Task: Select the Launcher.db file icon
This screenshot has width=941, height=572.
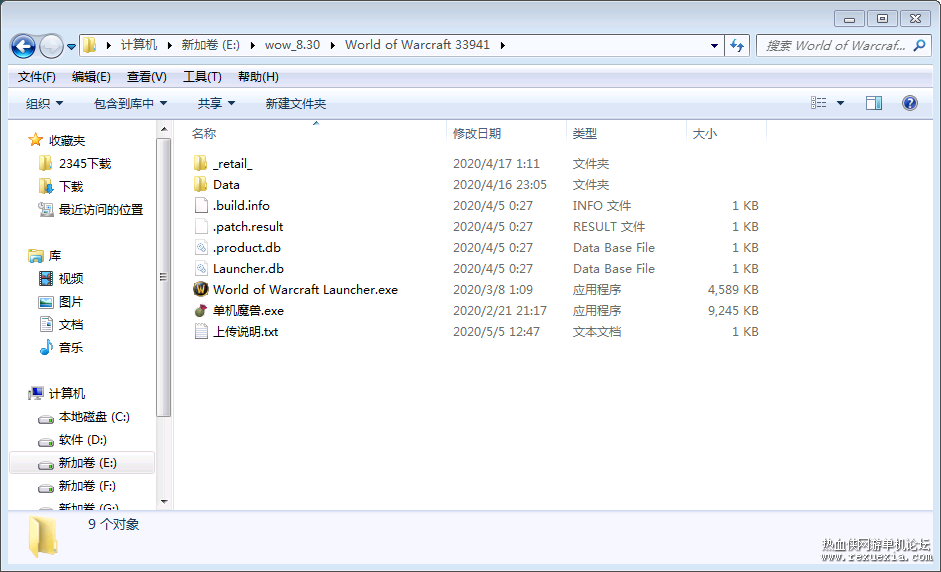Action: pos(201,268)
